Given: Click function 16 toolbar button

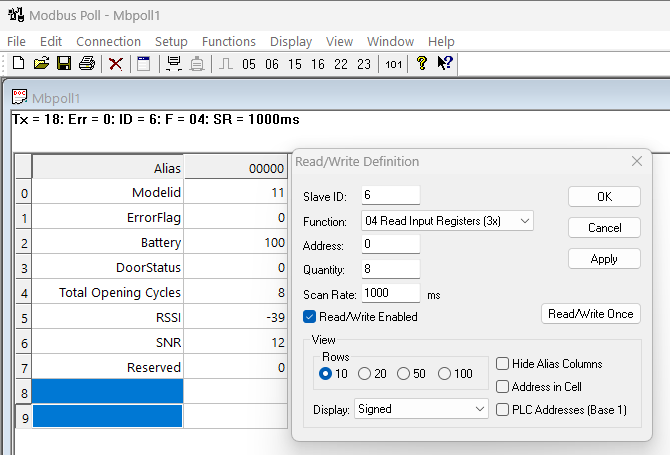Looking at the screenshot, I should coord(318,64).
